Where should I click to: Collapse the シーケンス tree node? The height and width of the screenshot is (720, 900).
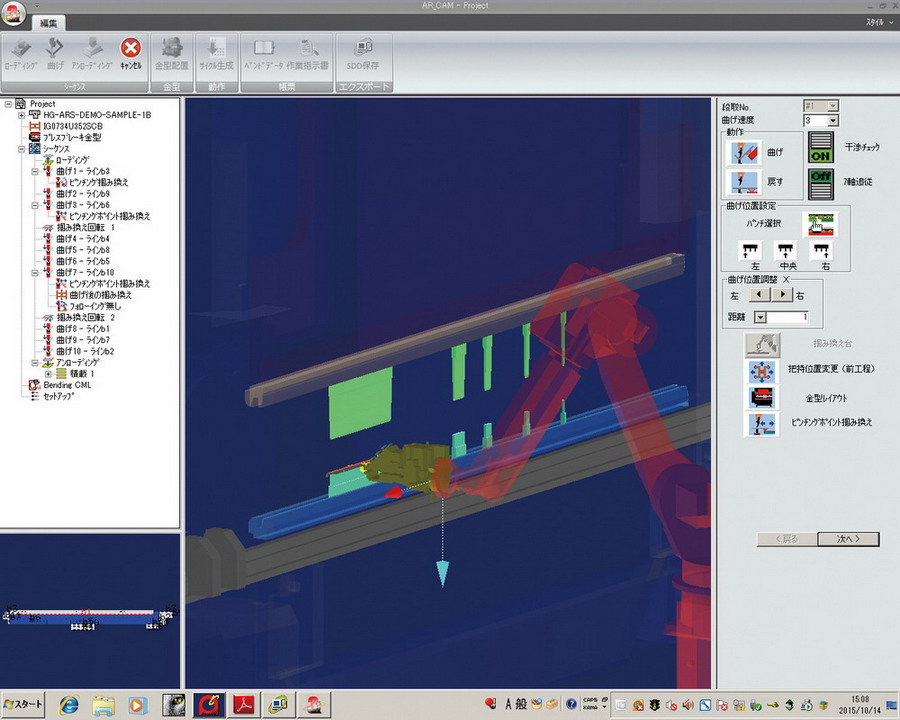click(x=22, y=149)
